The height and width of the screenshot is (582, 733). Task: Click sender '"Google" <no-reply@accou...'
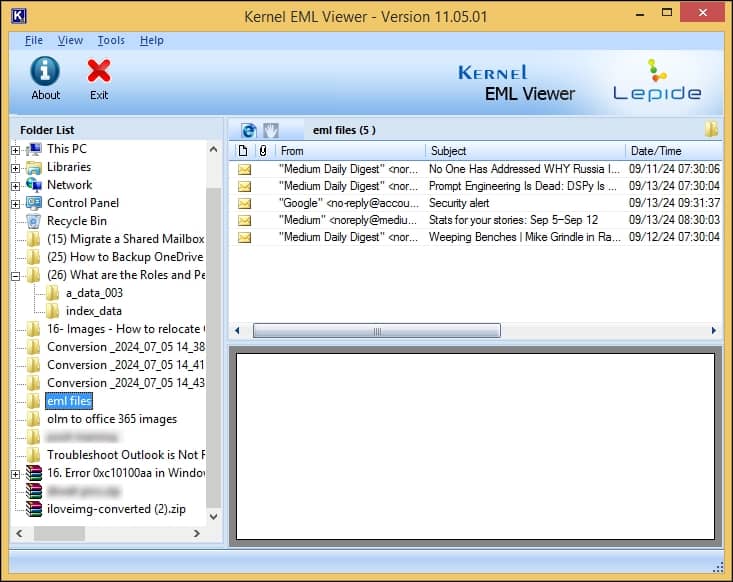(349, 203)
